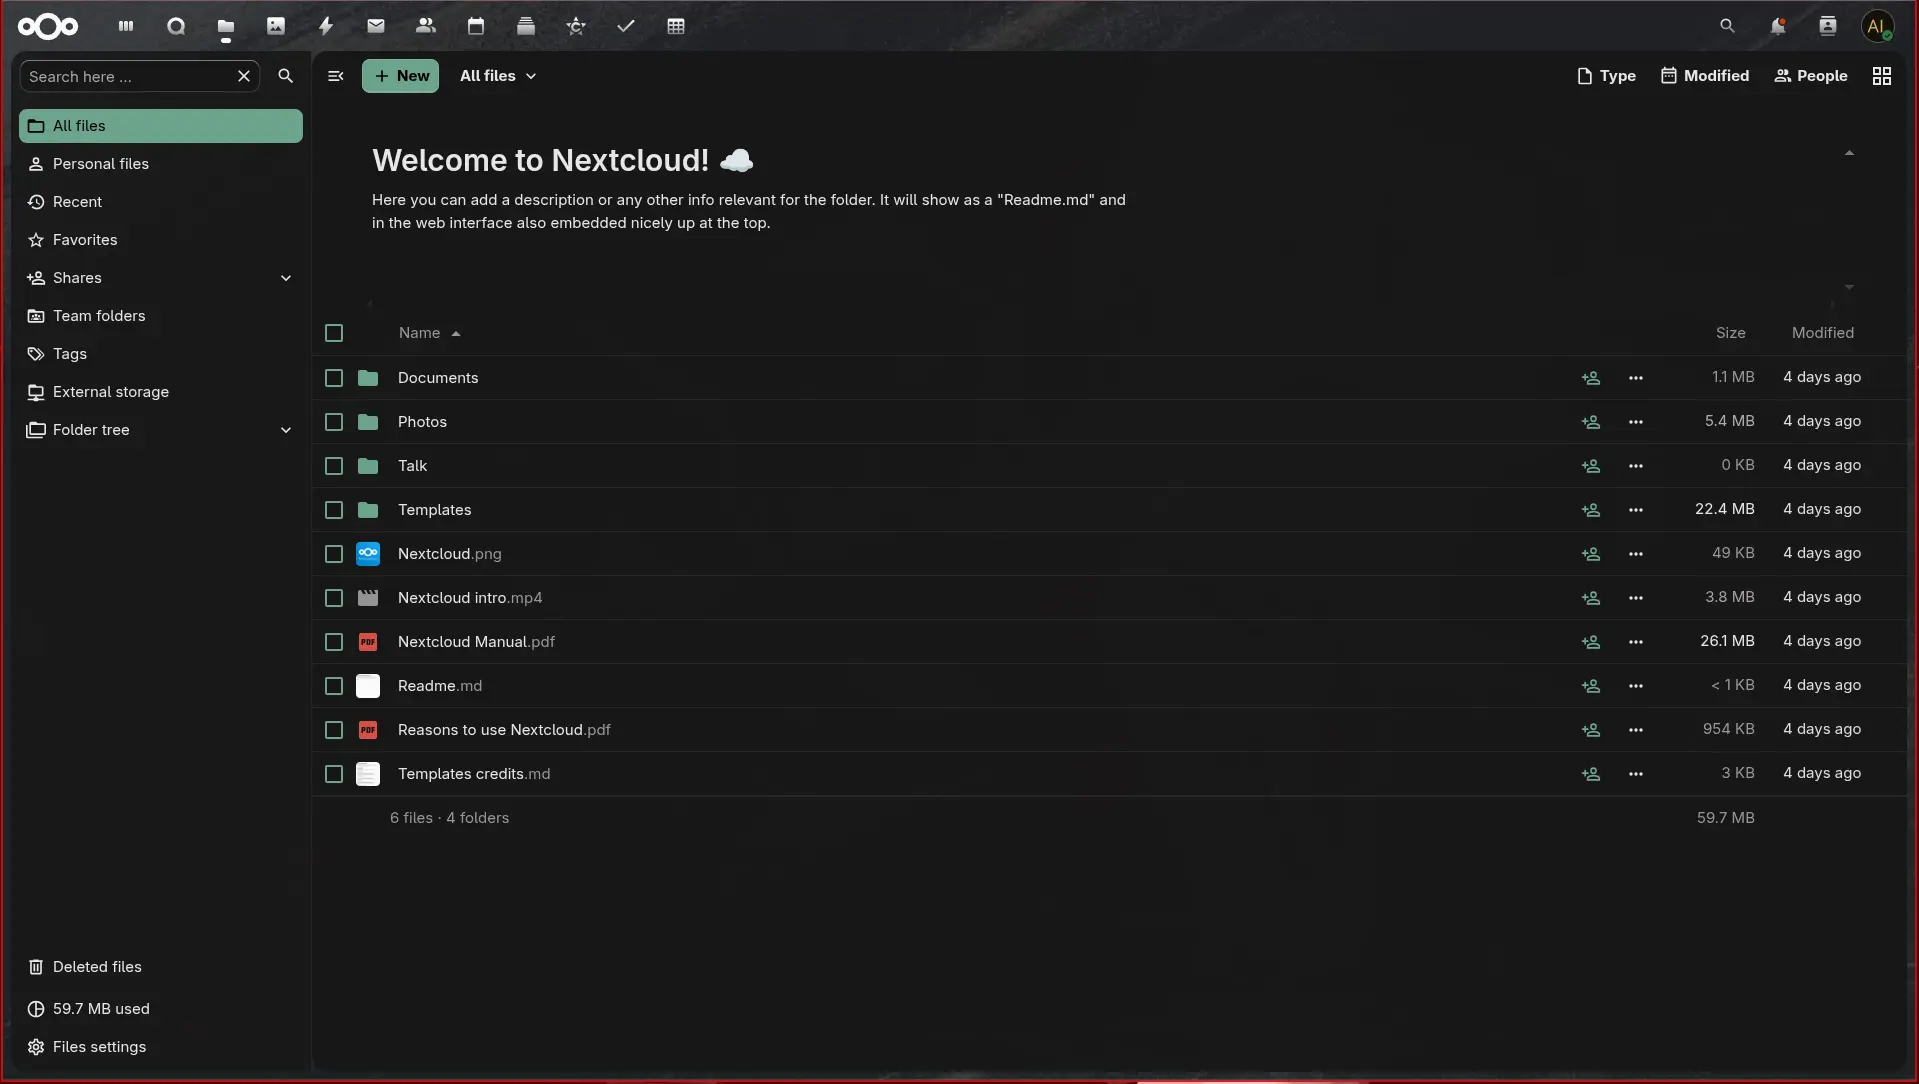Expand the Folder tree chevron

[x=286, y=430]
